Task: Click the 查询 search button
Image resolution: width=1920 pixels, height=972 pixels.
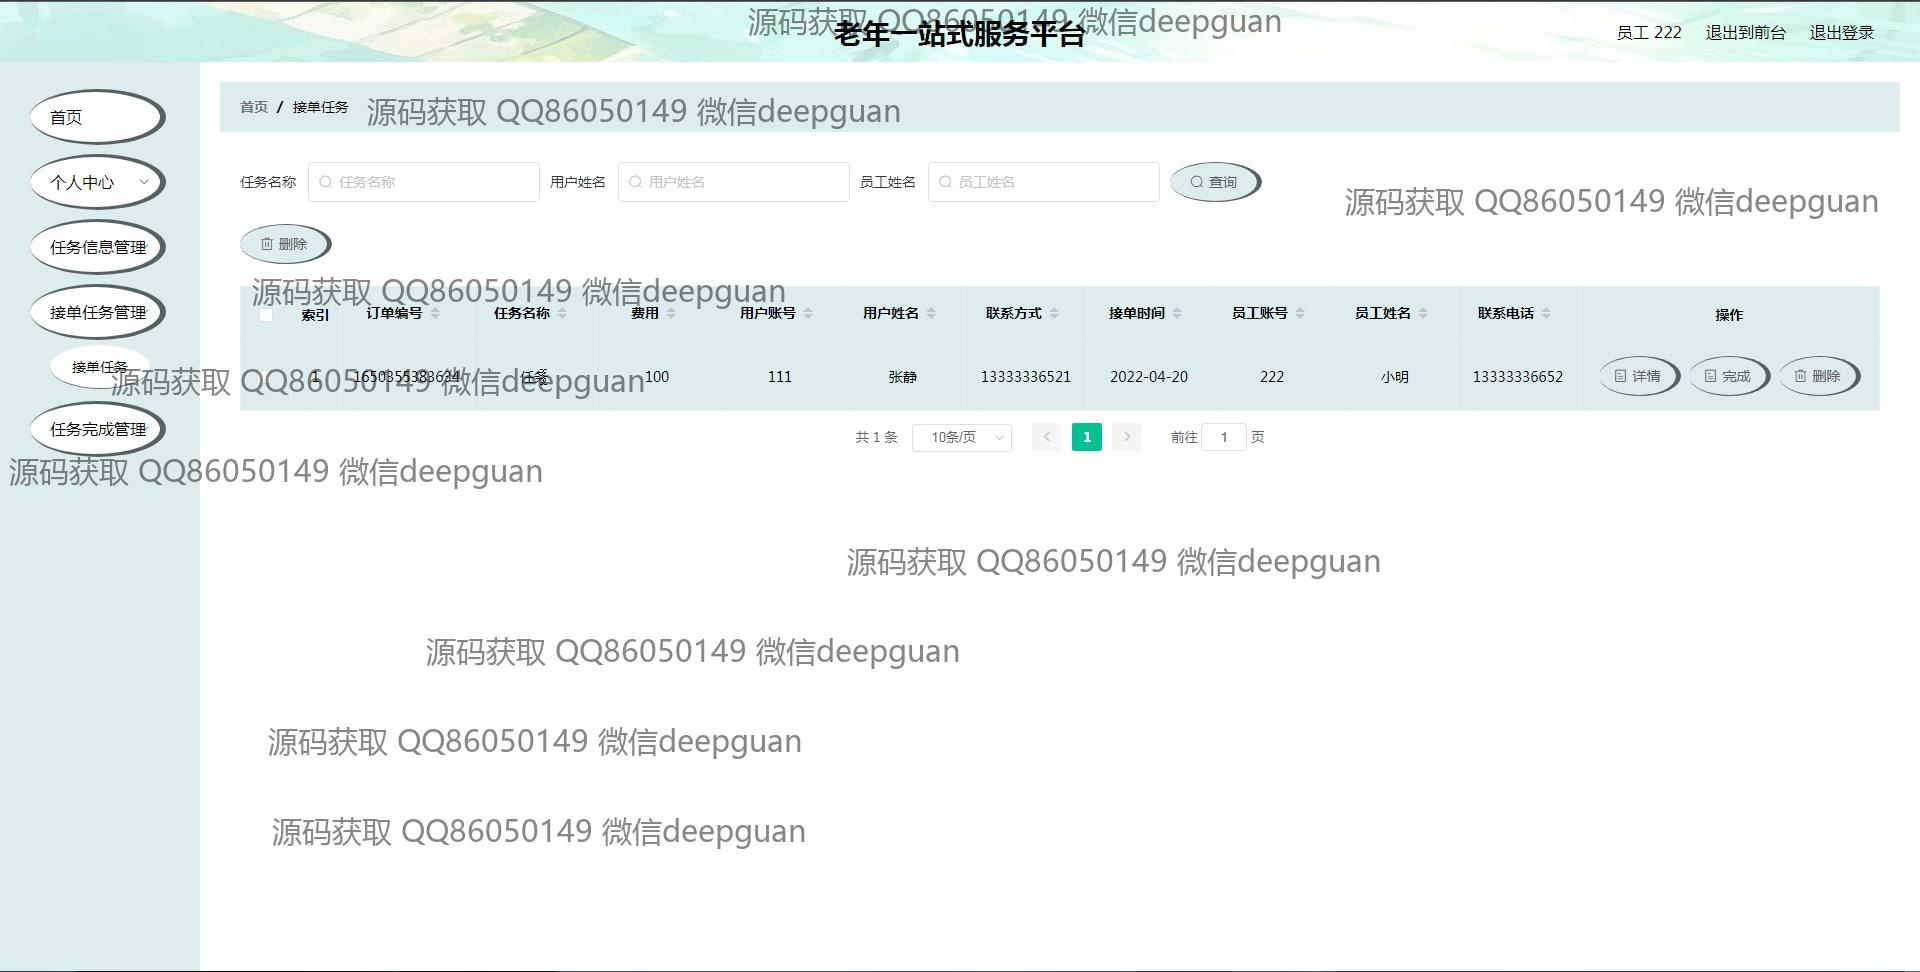Action: (x=1214, y=182)
